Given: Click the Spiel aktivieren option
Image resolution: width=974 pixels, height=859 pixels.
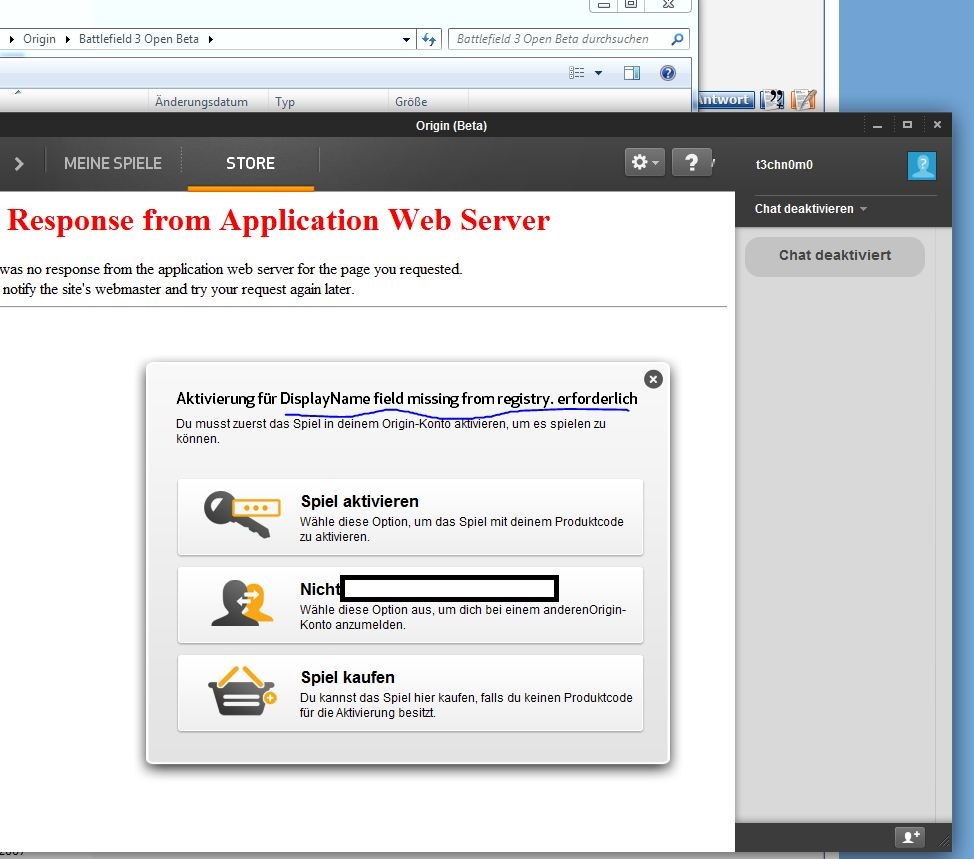Looking at the screenshot, I should [410, 517].
